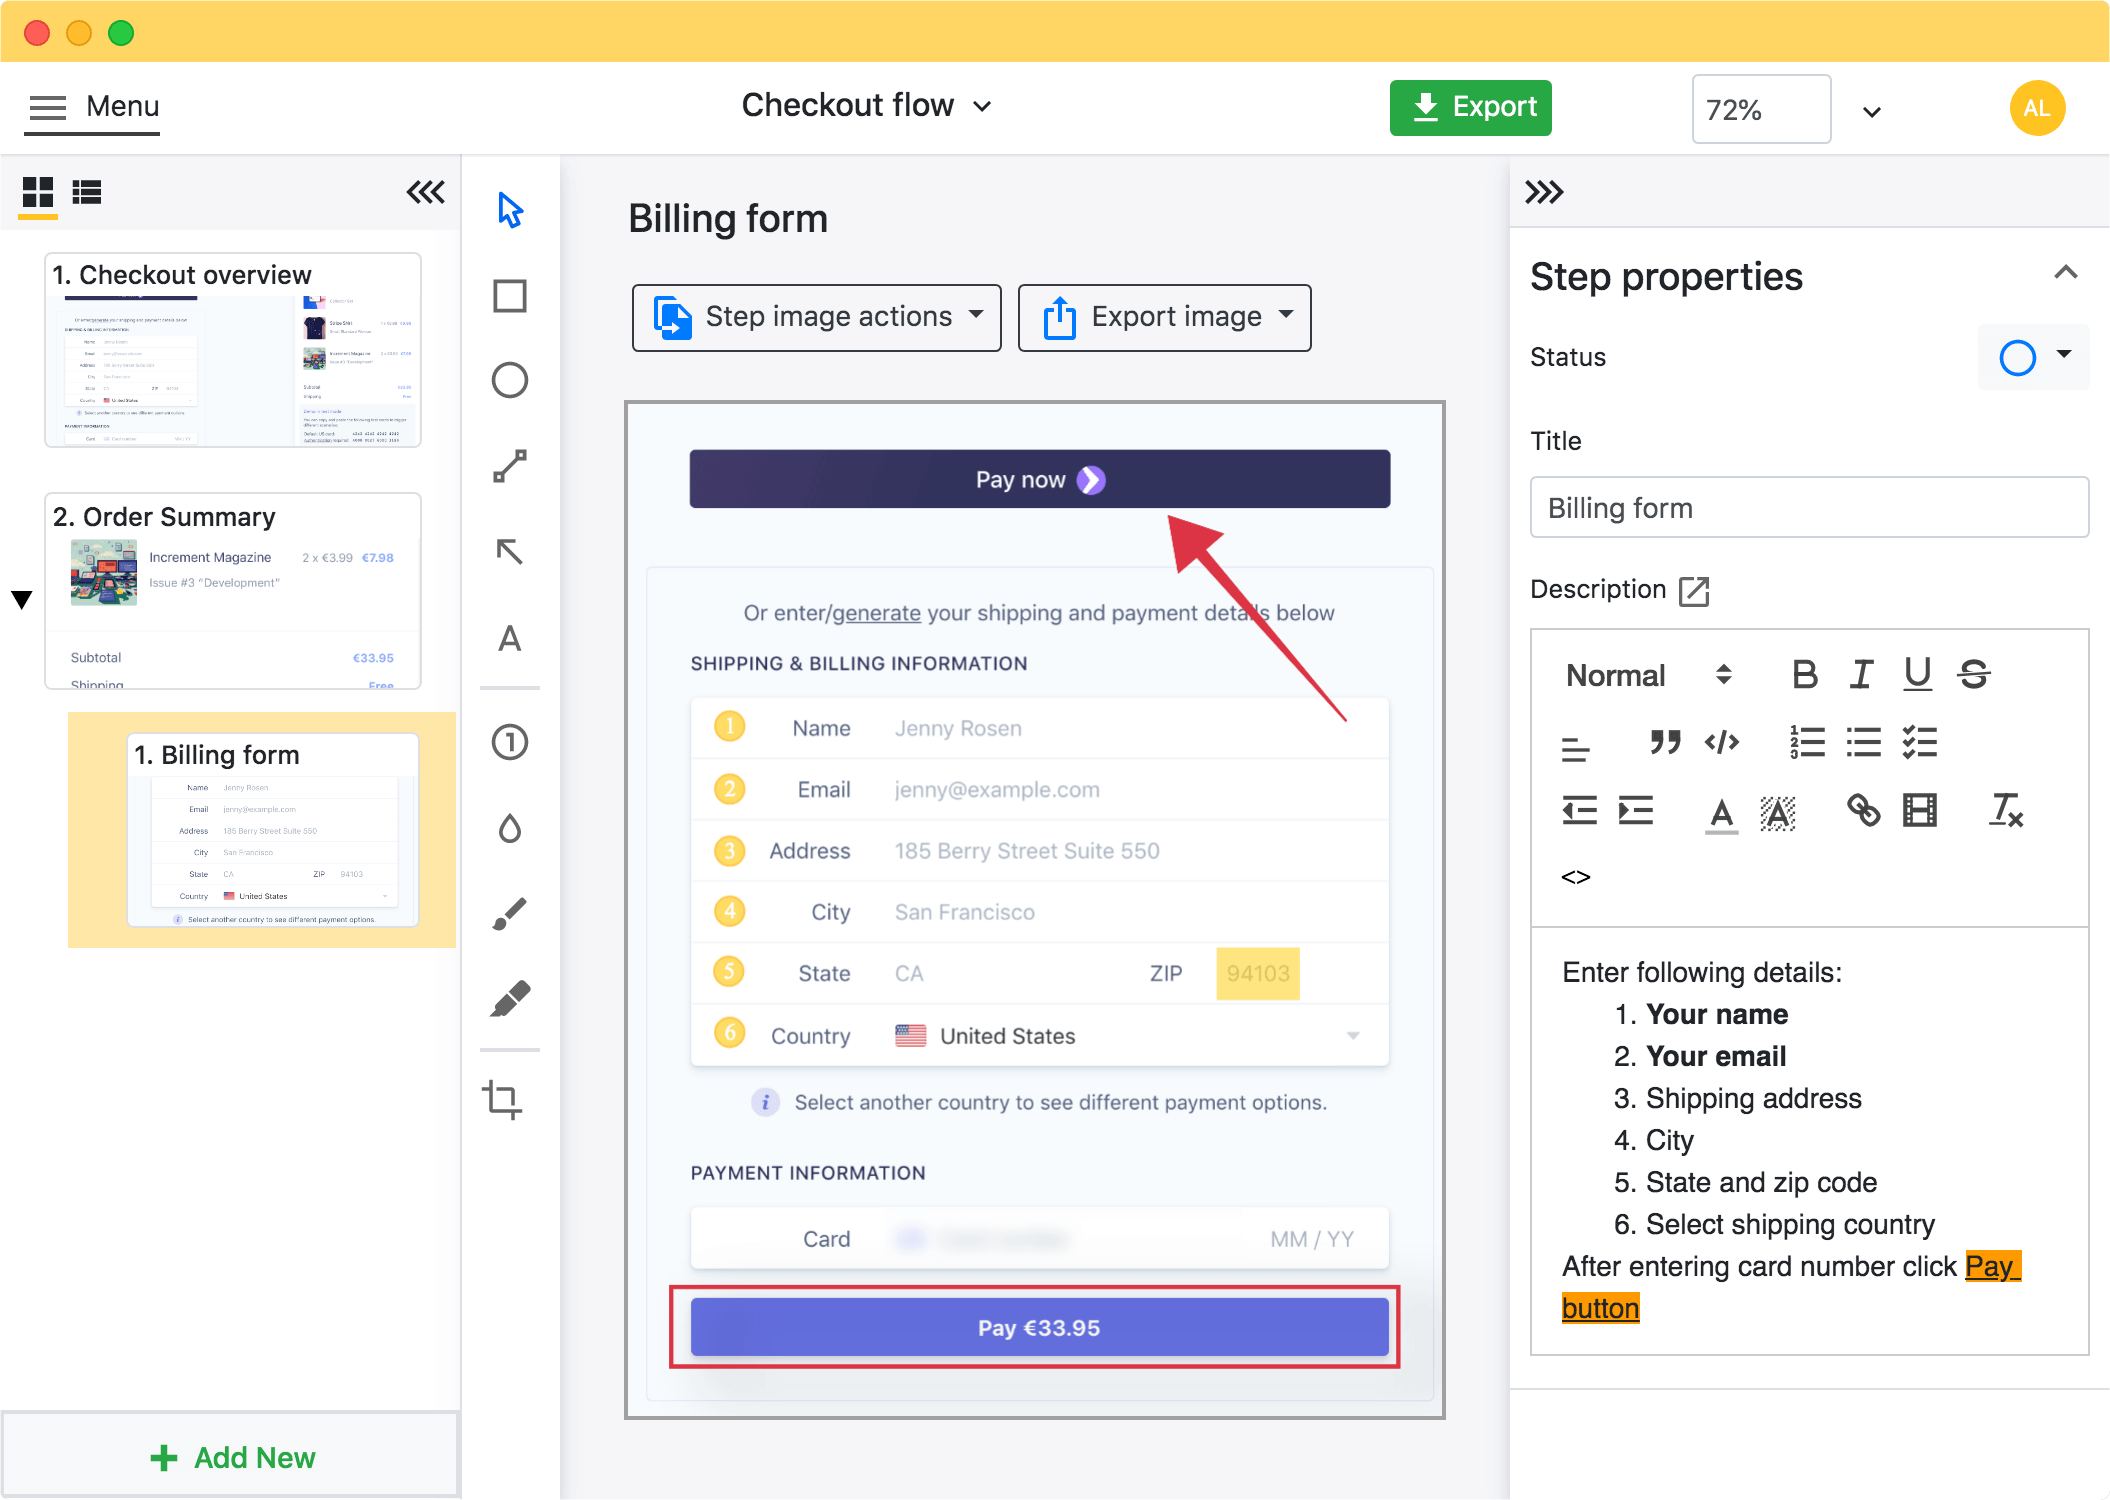Open the Status circle dropdown
The height and width of the screenshot is (1500, 2110).
(2034, 357)
